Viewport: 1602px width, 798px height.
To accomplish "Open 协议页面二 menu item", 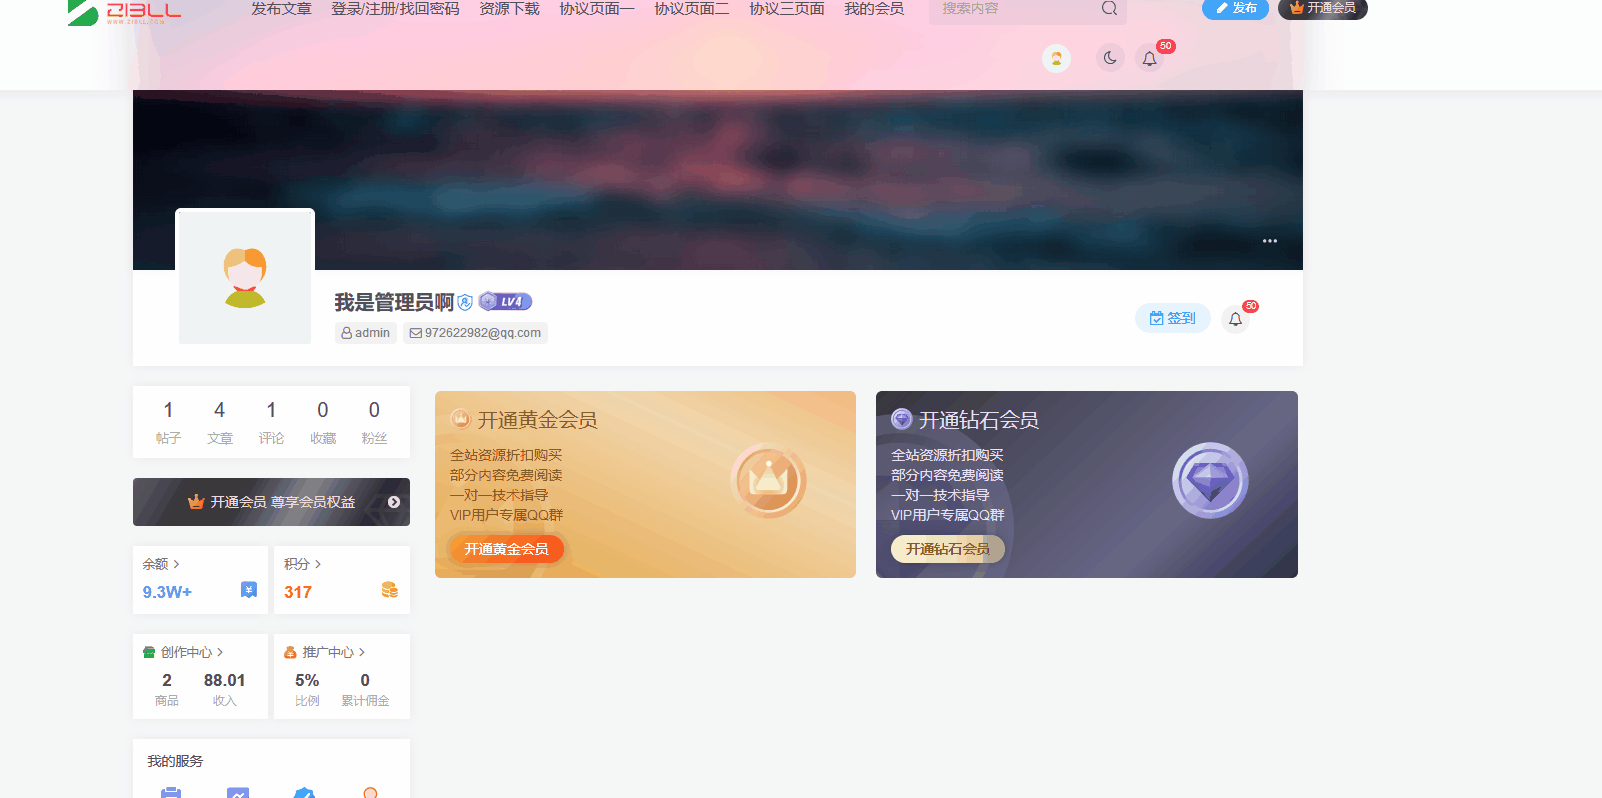I will [x=692, y=9].
